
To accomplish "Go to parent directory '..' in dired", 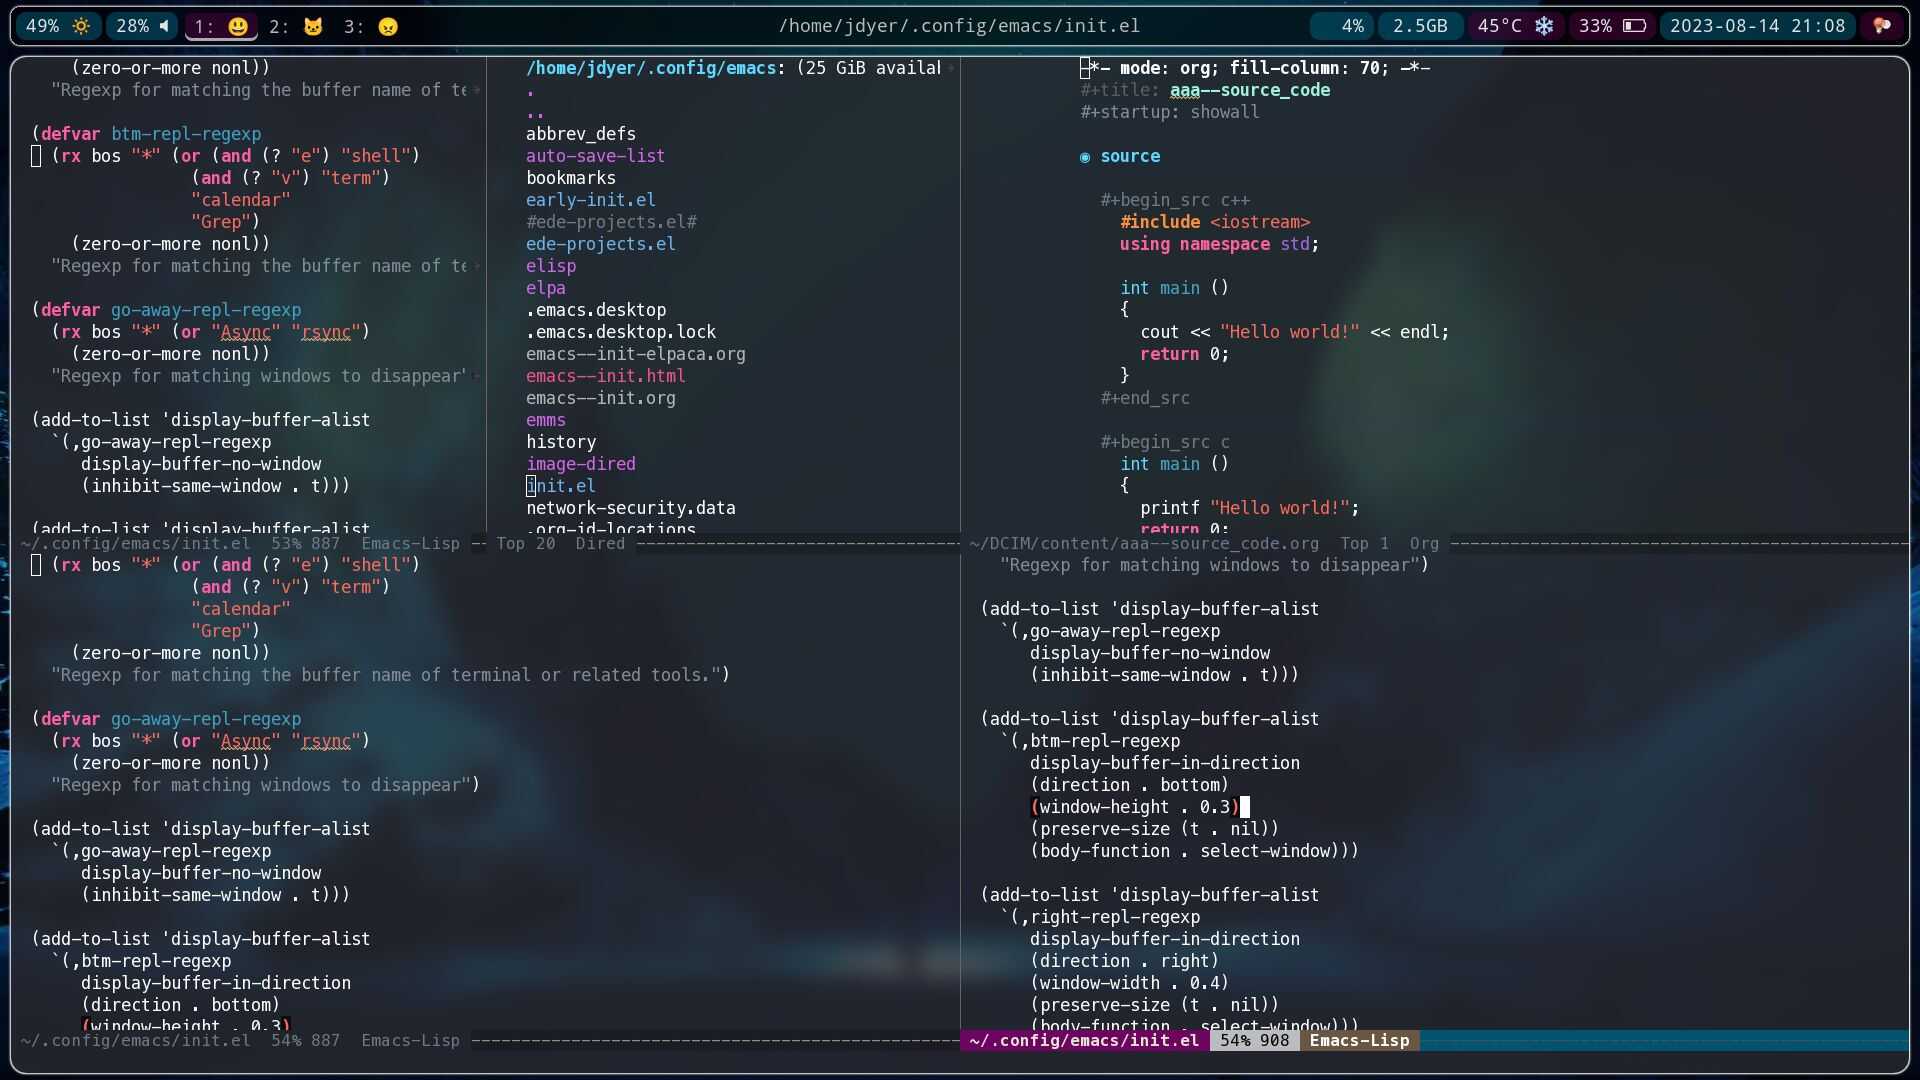I will tap(535, 112).
